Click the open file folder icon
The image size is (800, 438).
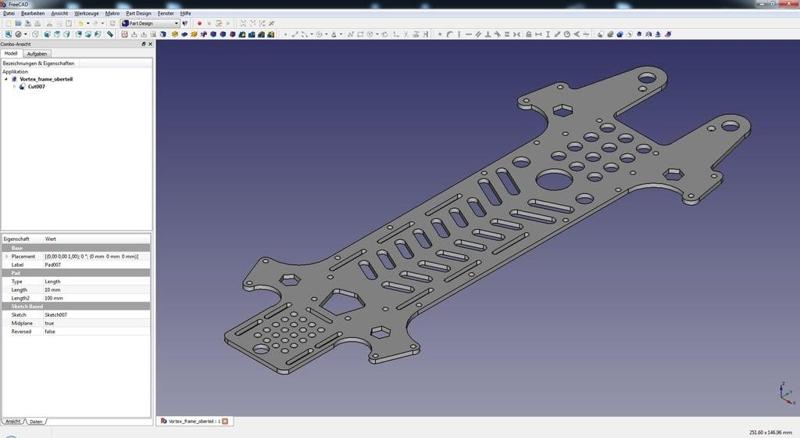pos(17,23)
